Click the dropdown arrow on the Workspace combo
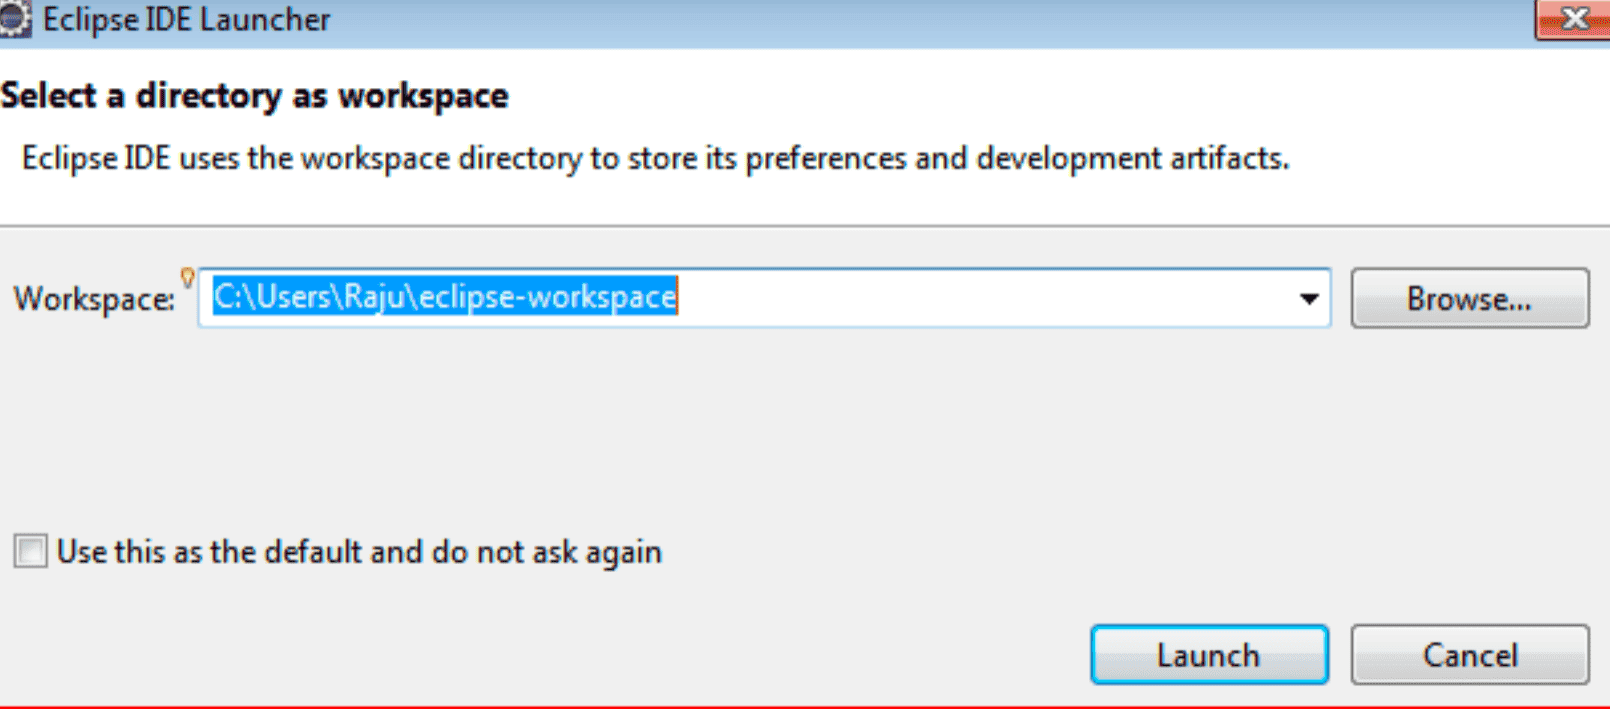1610x714 pixels. click(x=1308, y=297)
